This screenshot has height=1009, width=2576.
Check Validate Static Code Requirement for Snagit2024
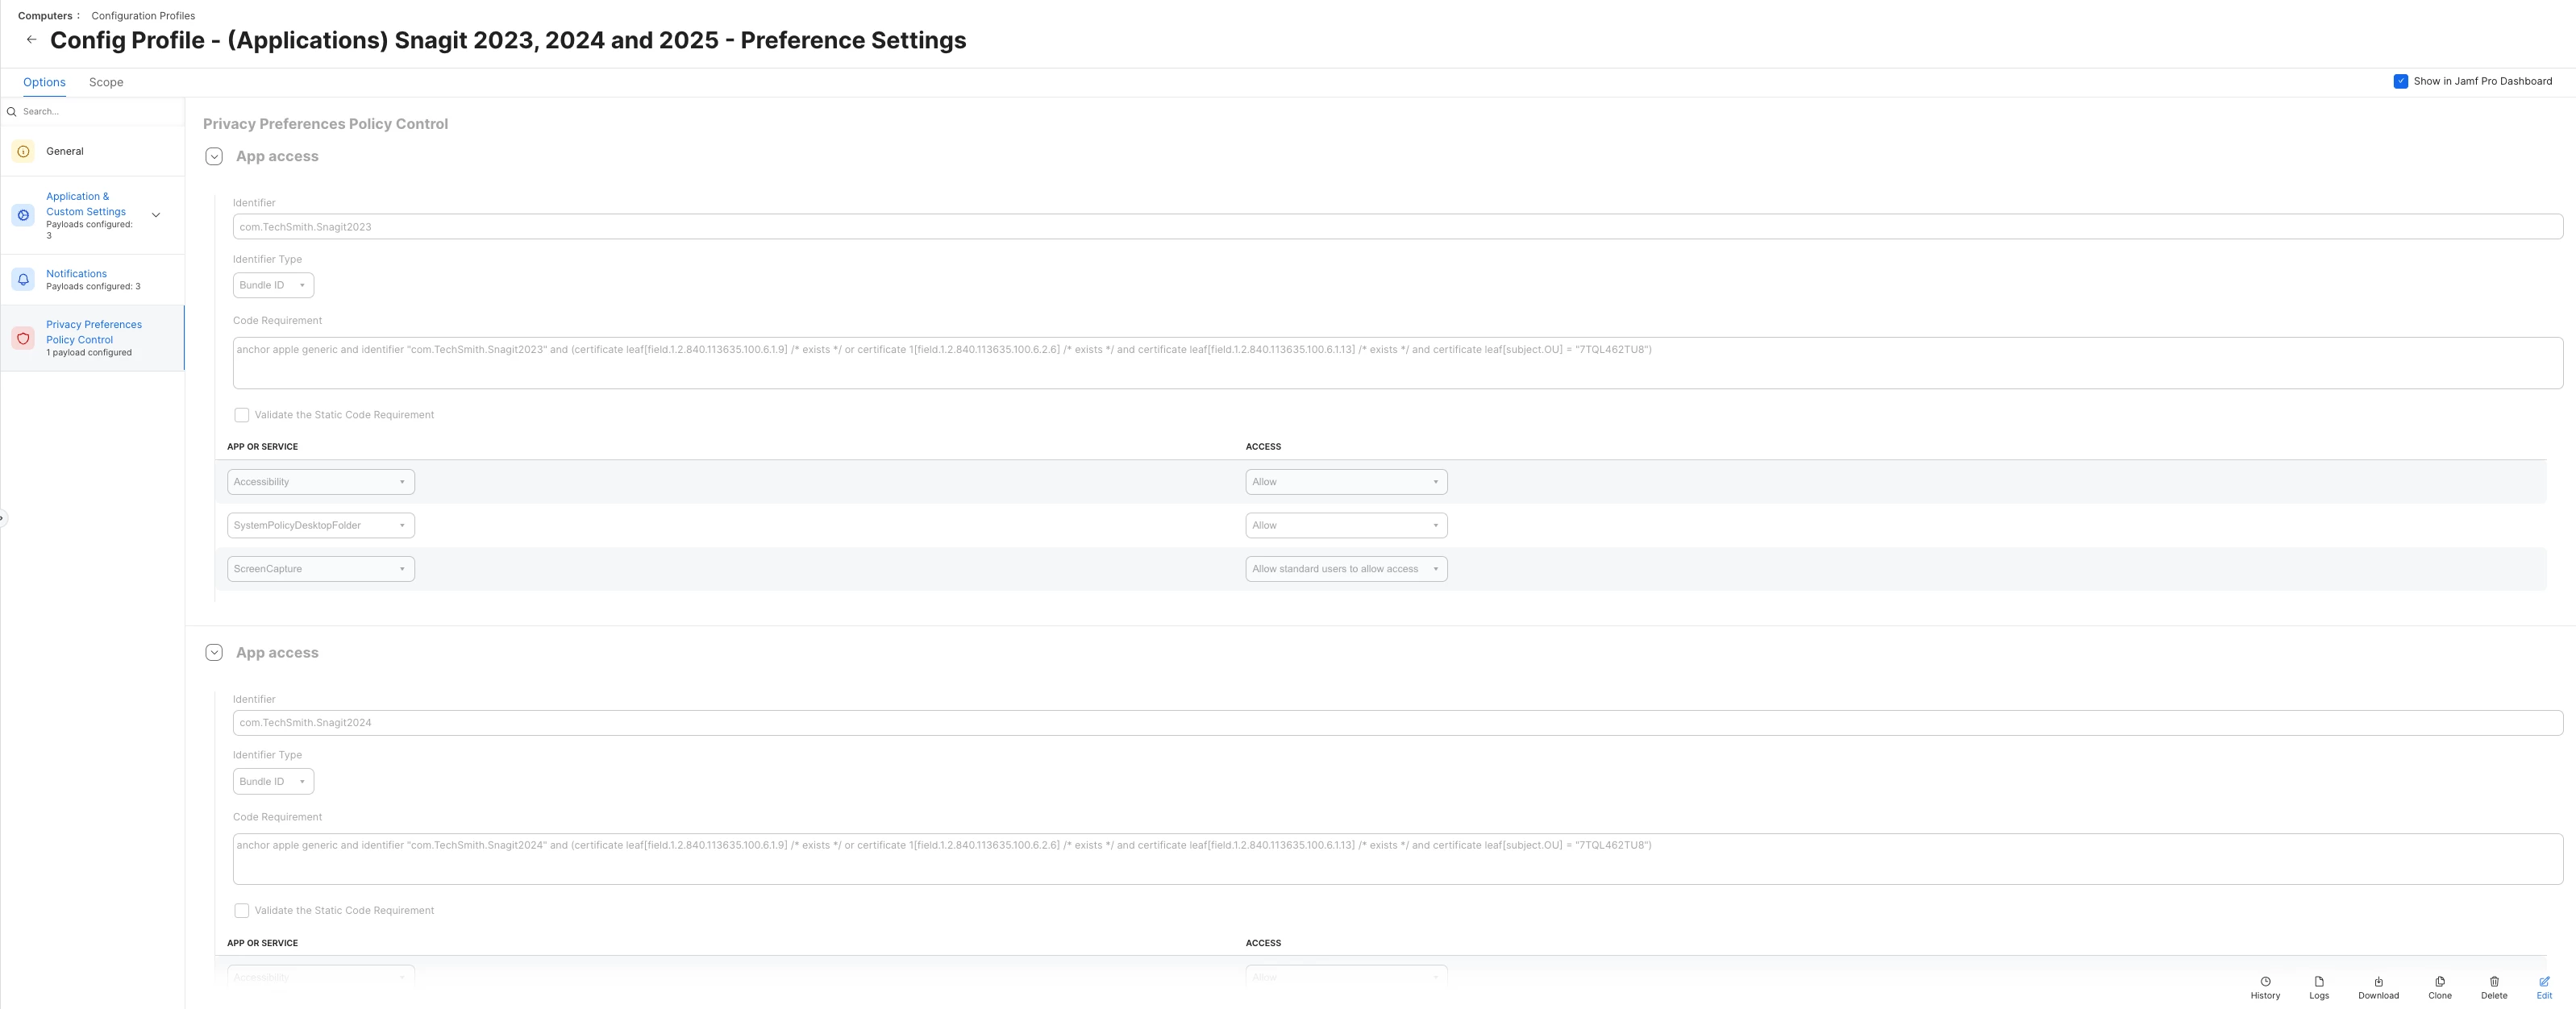pyautogui.click(x=241, y=911)
